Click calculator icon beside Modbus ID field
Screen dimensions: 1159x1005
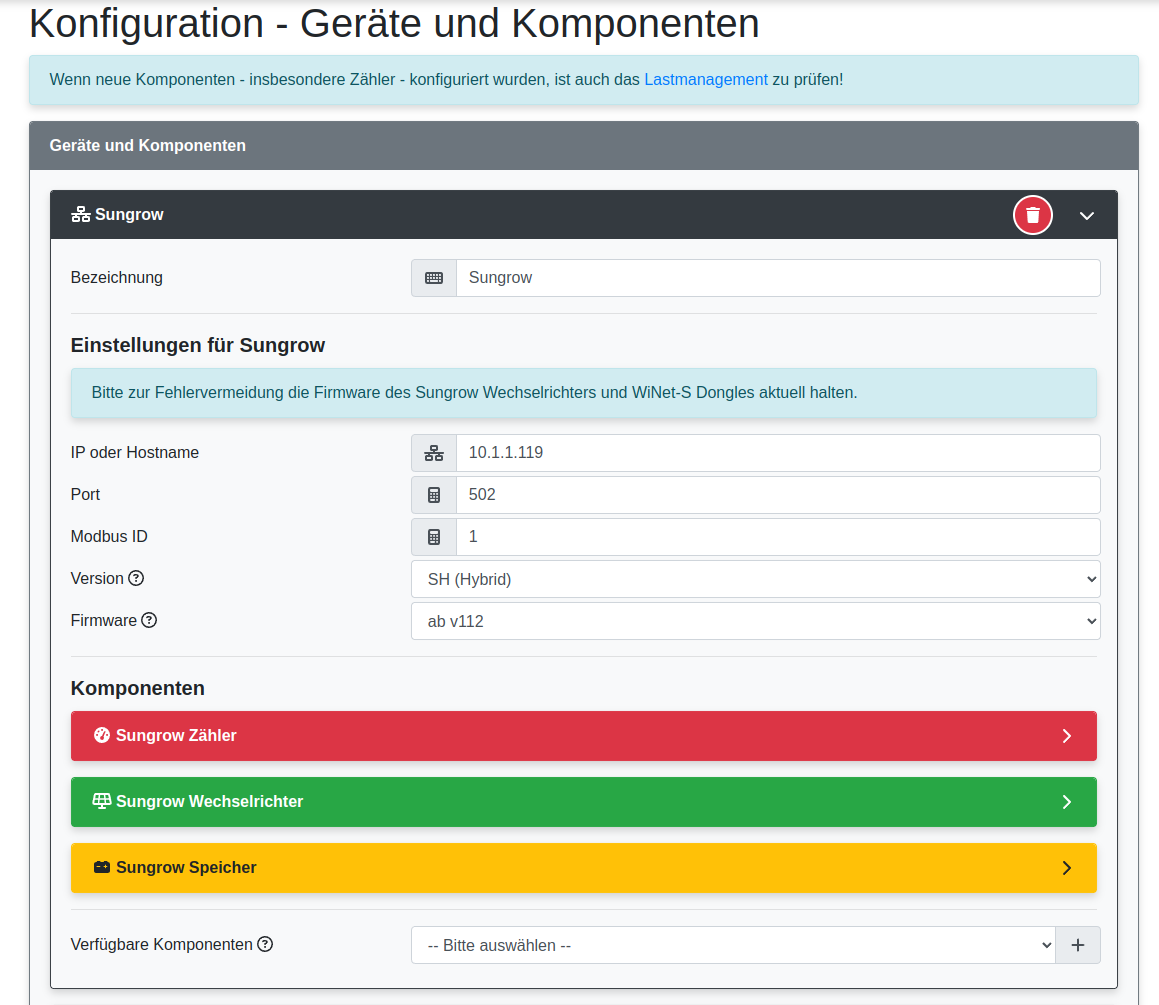[434, 537]
